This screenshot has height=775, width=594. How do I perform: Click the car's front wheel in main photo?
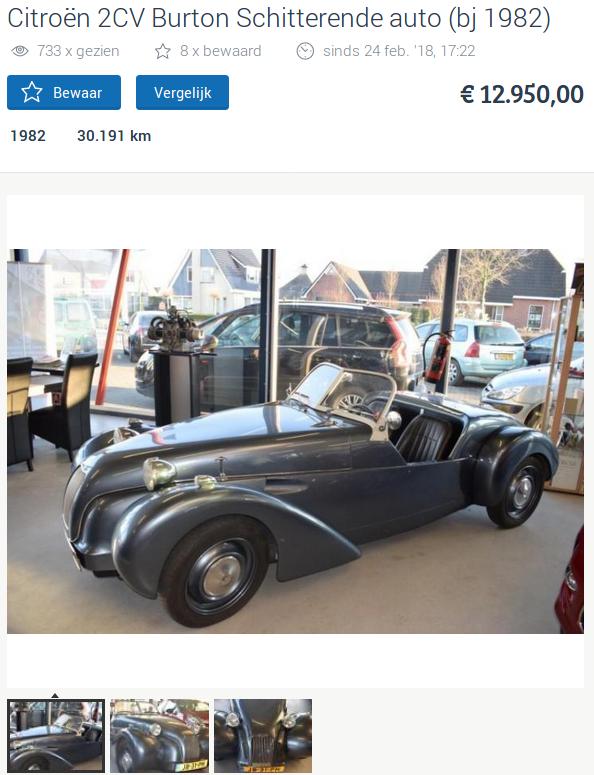click(x=215, y=571)
